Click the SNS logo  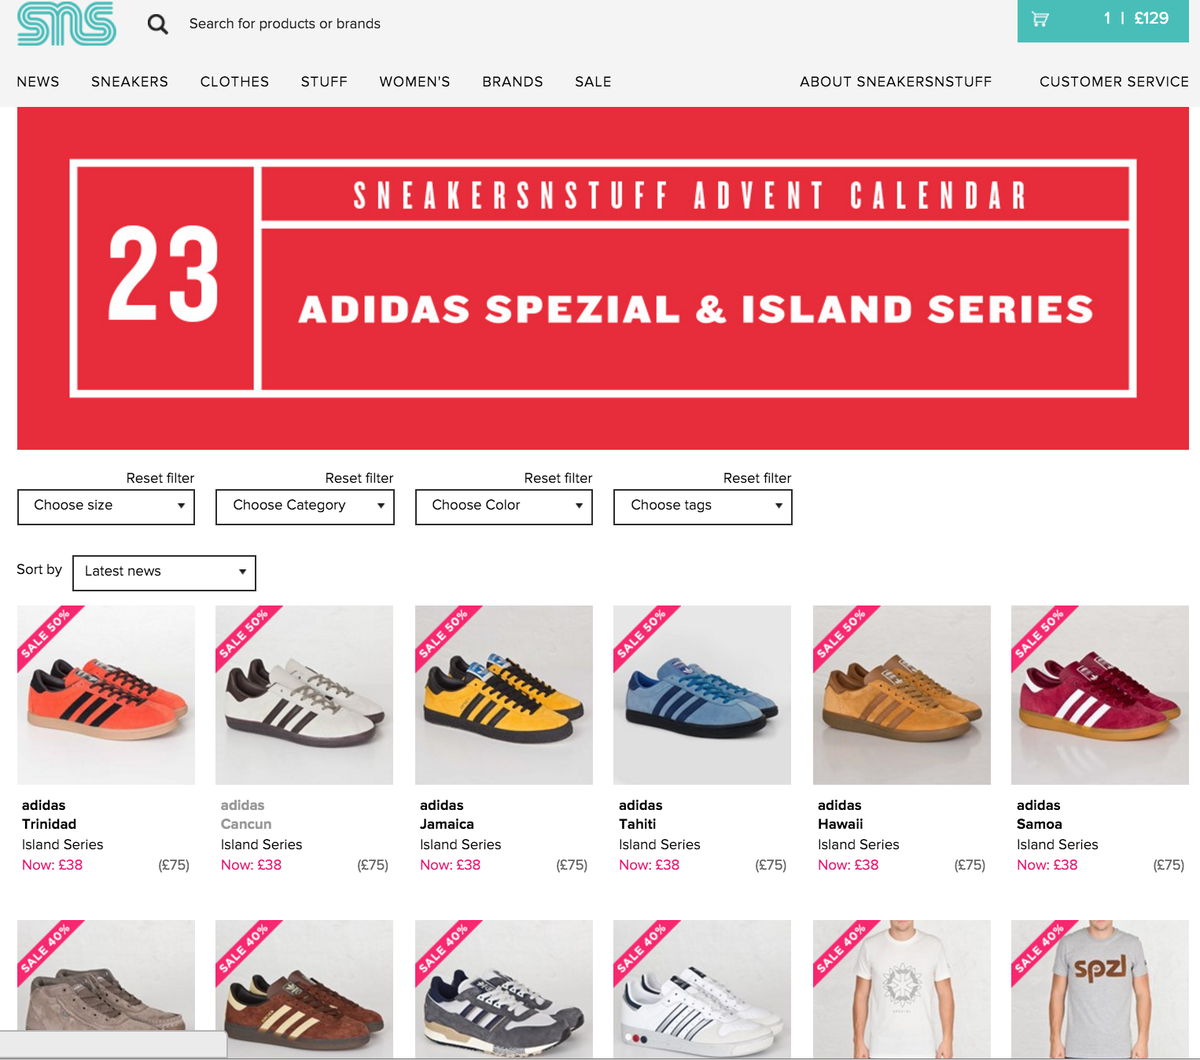tap(66, 23)
